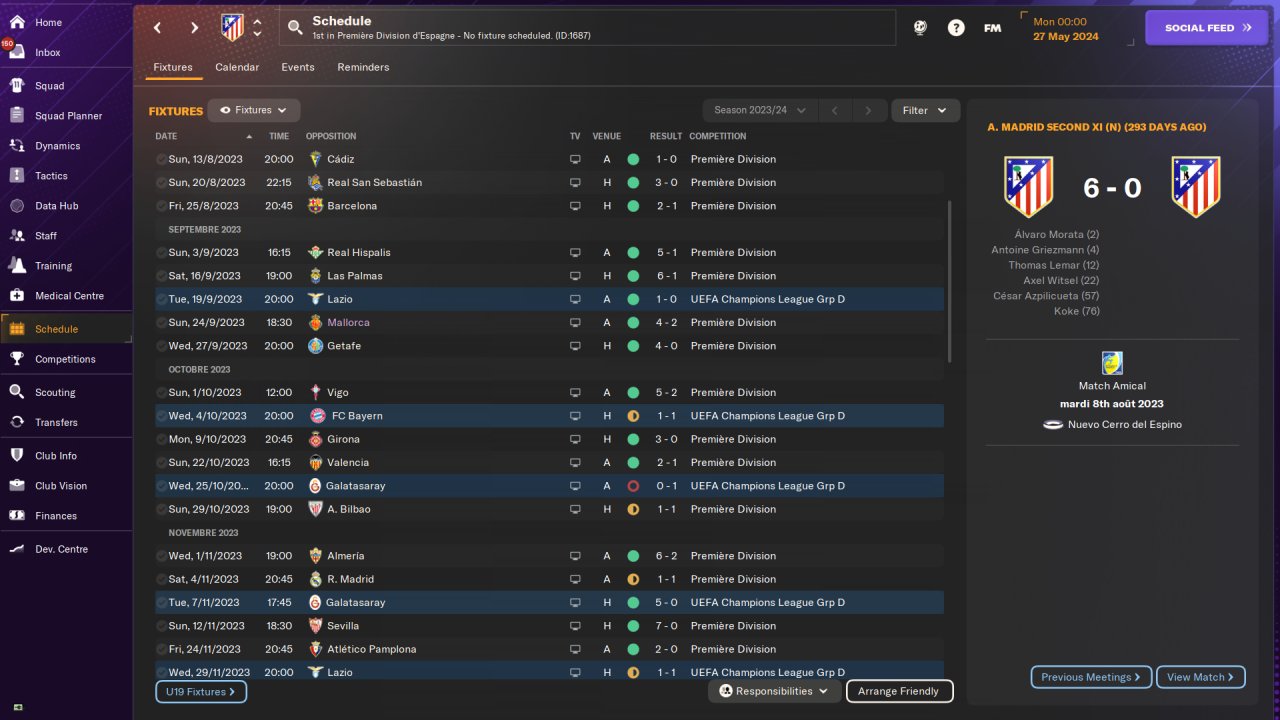Toggle the checkmark on the Girona fixture
The image size is (1280, 720).
click(x=161, y=439)
